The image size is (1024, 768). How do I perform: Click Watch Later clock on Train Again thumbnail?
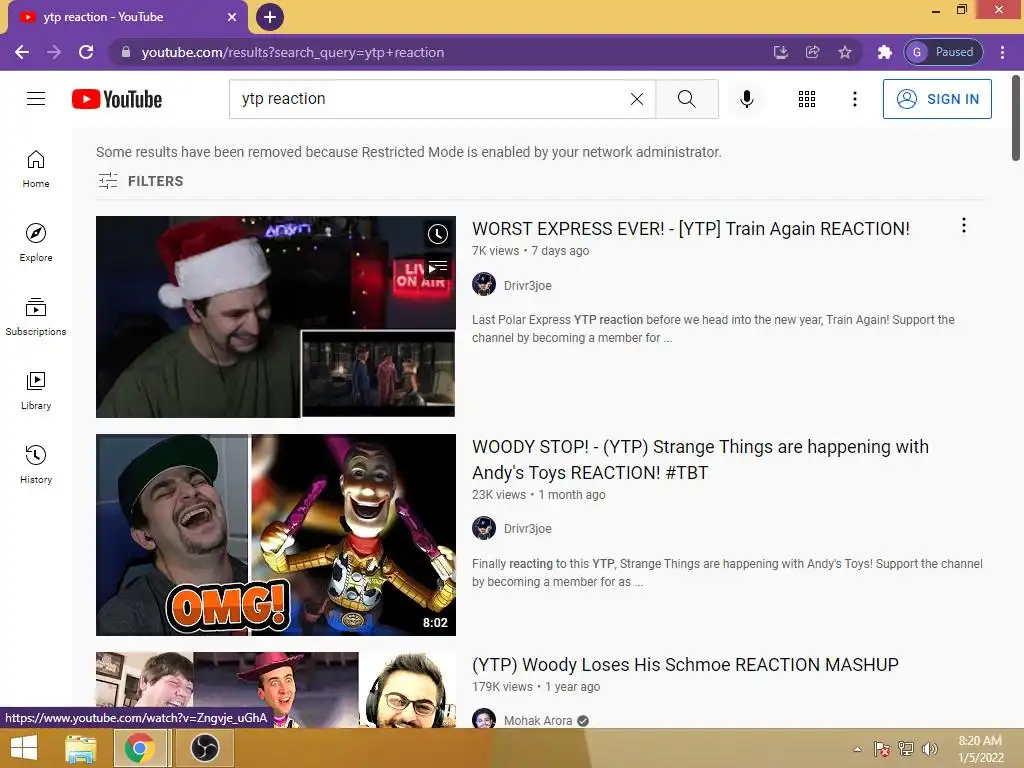(438, 234)
